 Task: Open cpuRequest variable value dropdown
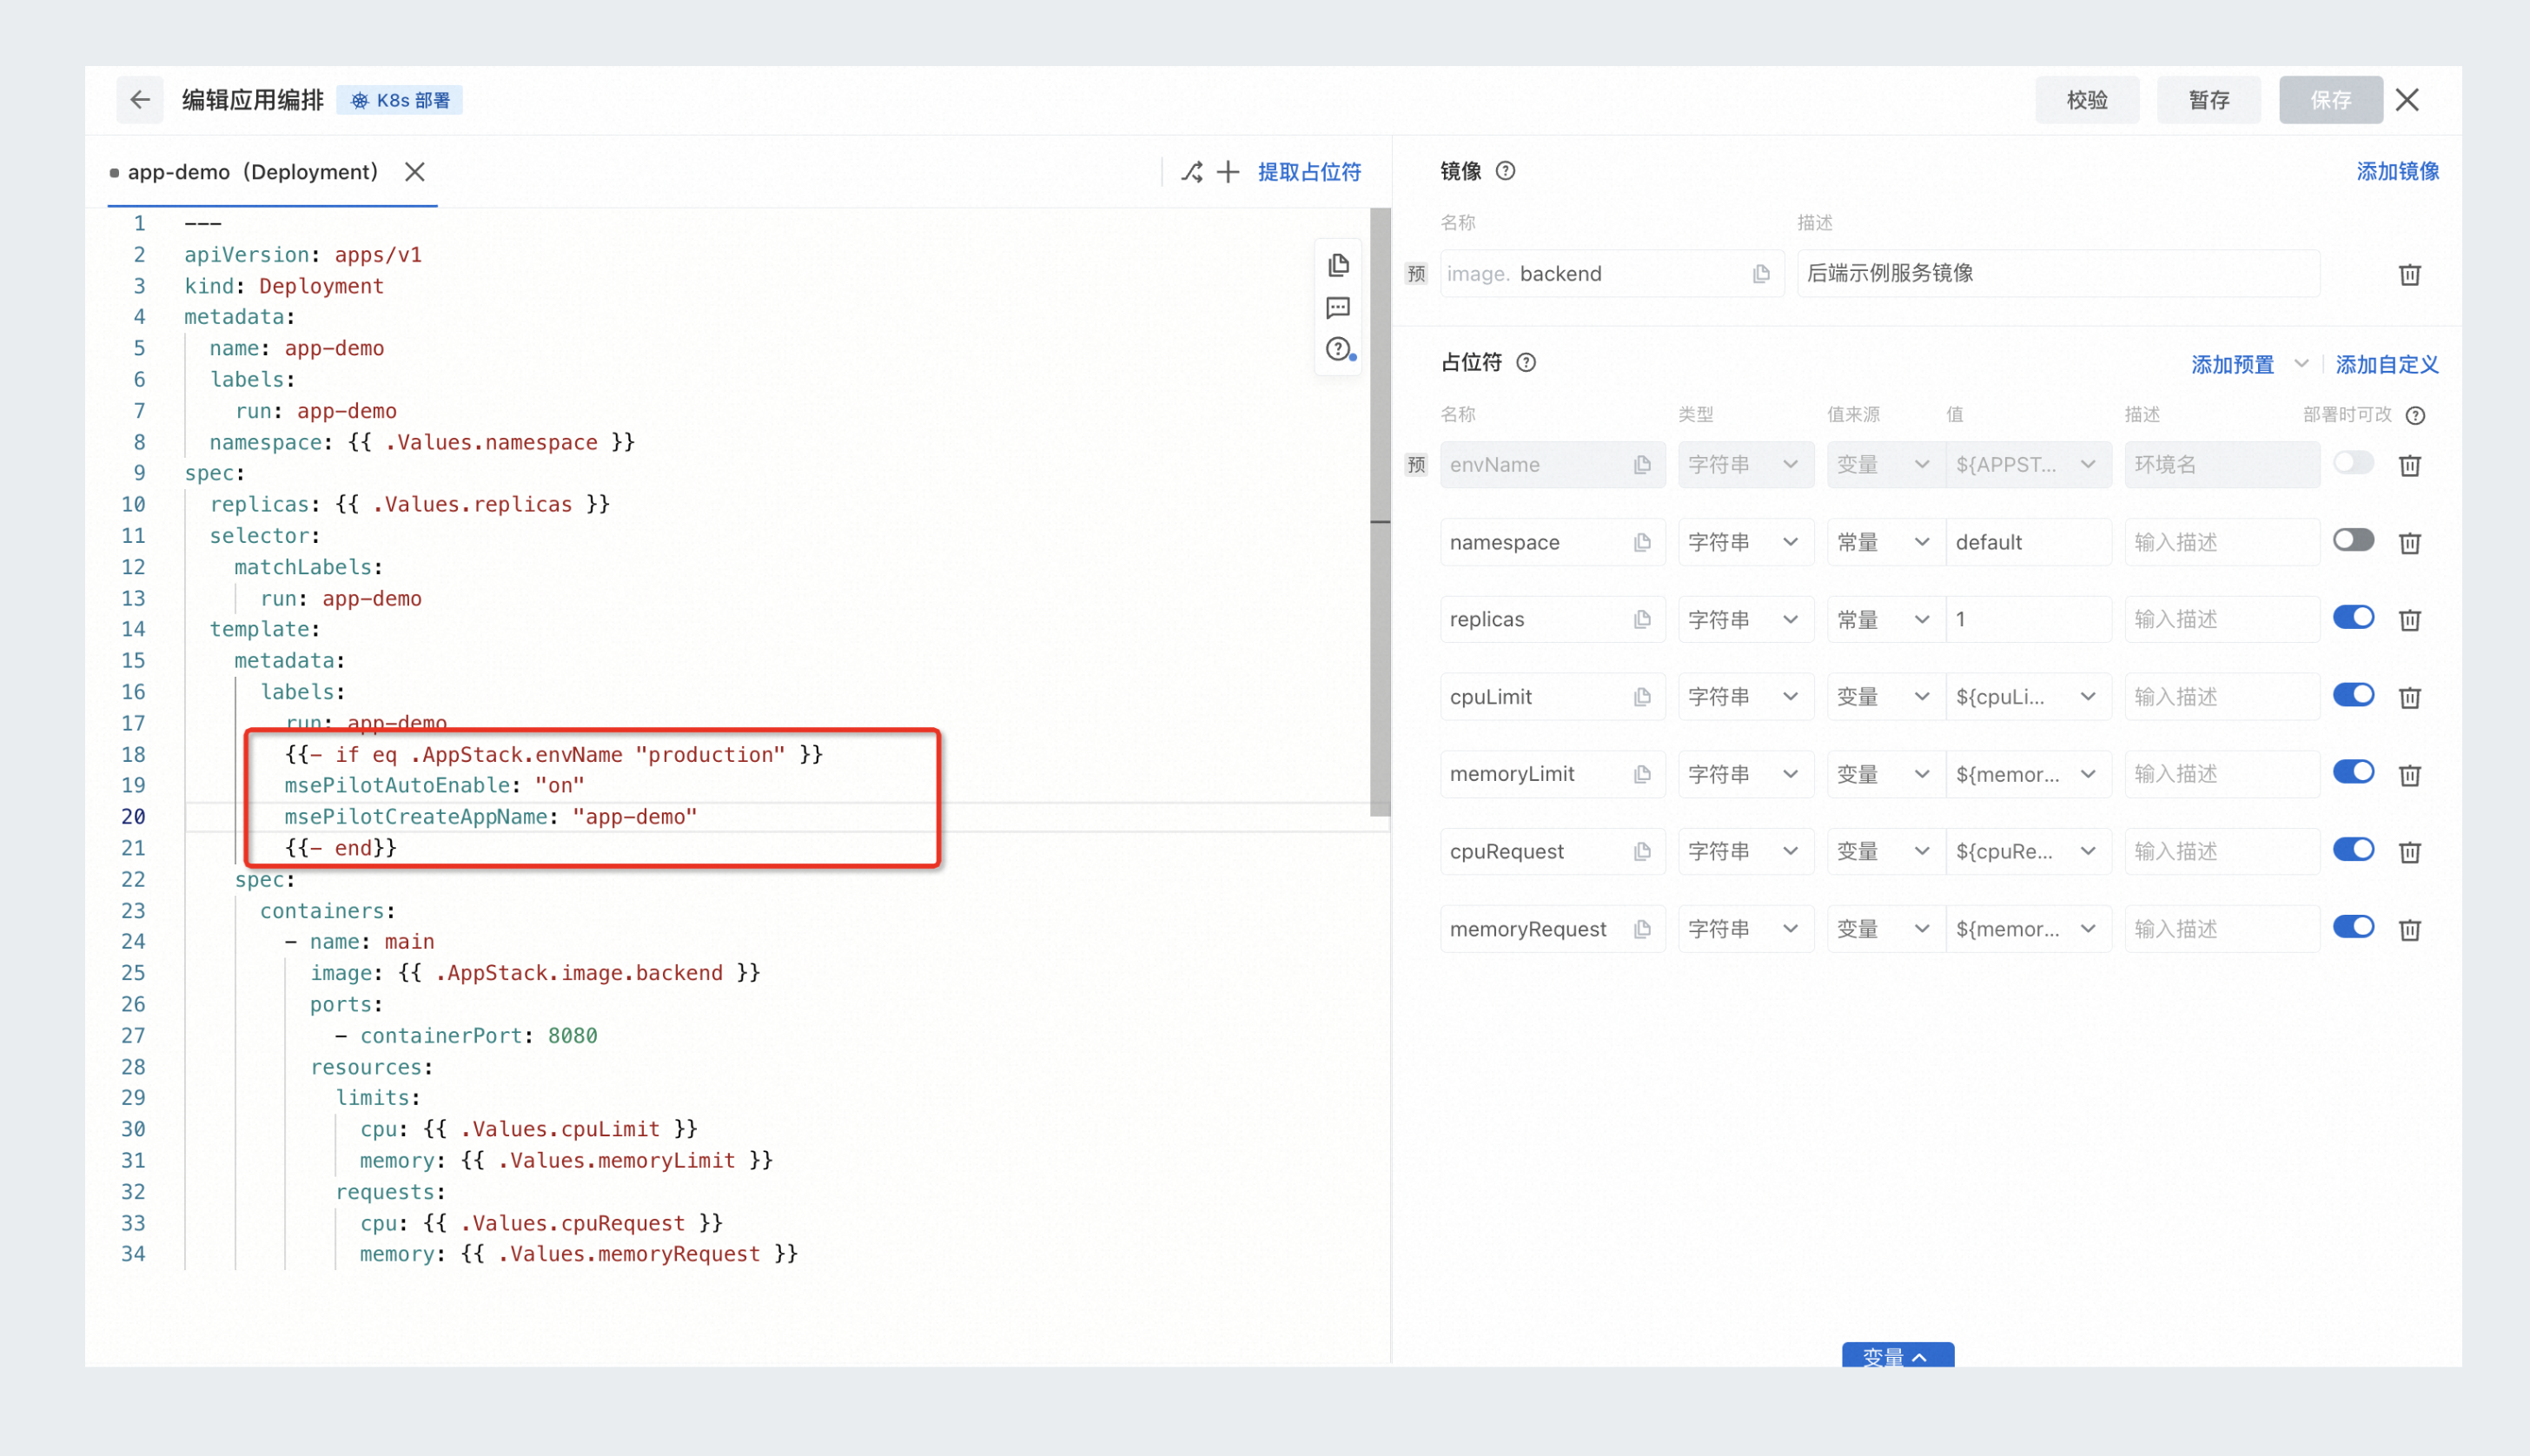coord(2028,852)
